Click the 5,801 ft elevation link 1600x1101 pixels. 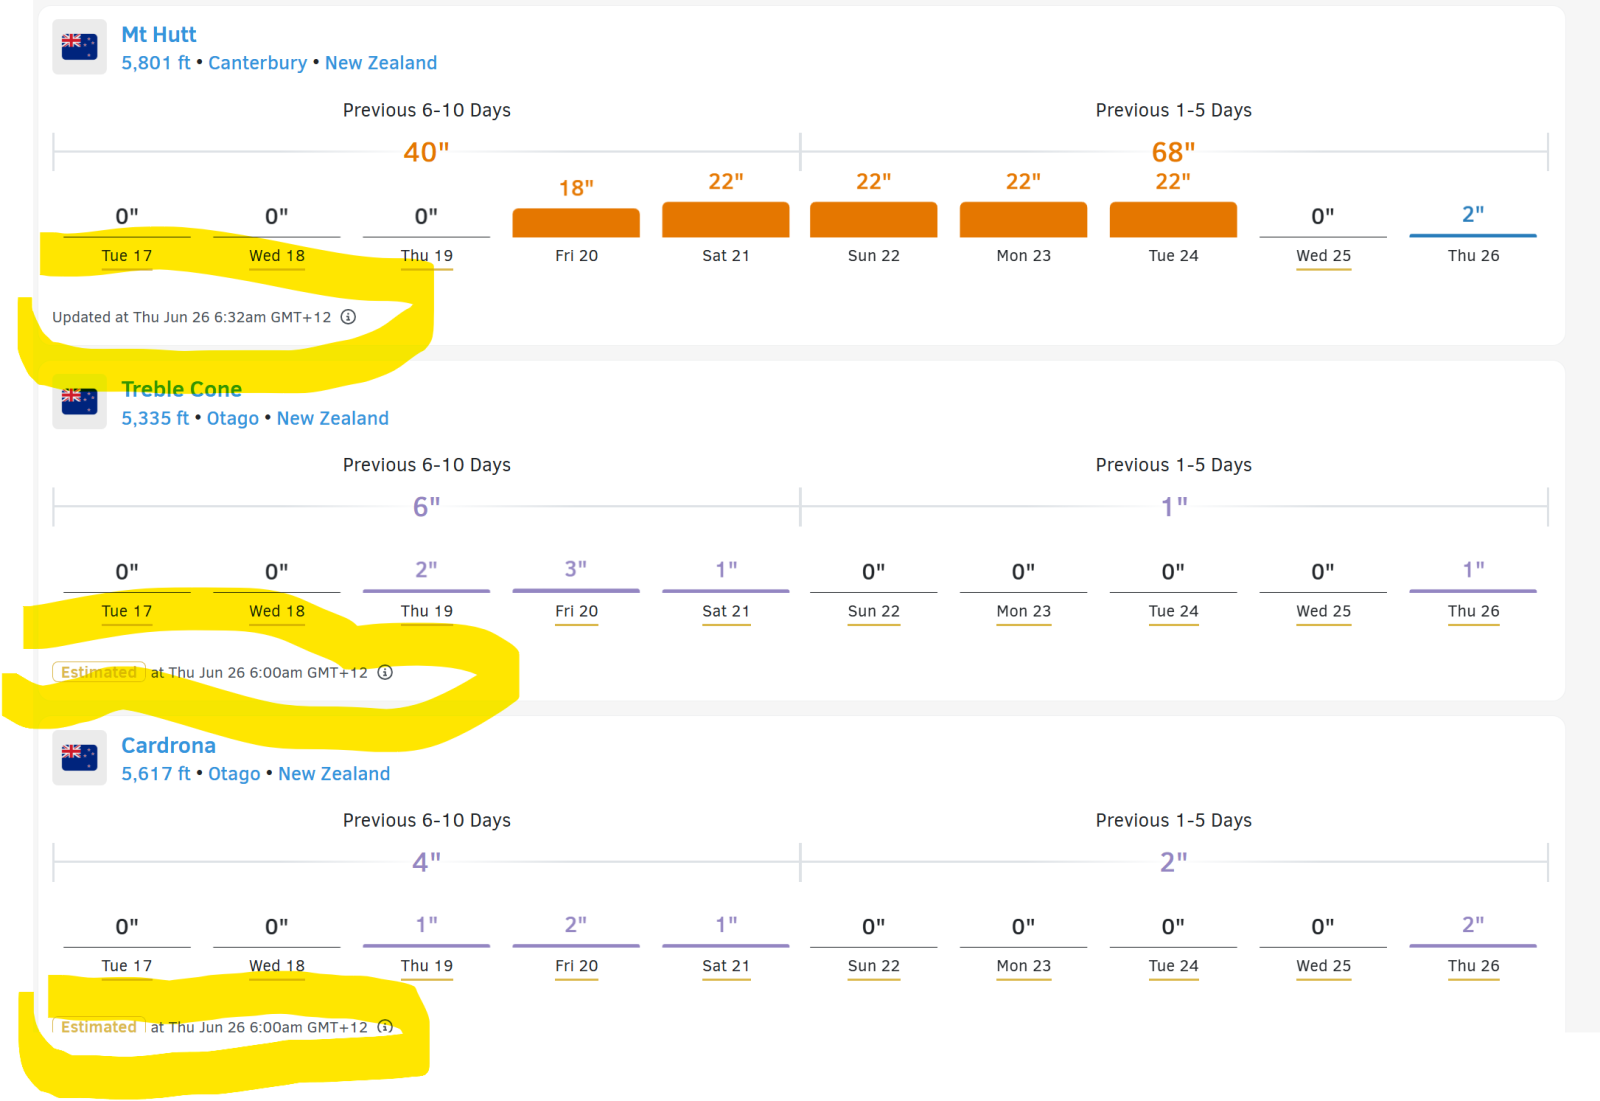click(x=156, y=63)
